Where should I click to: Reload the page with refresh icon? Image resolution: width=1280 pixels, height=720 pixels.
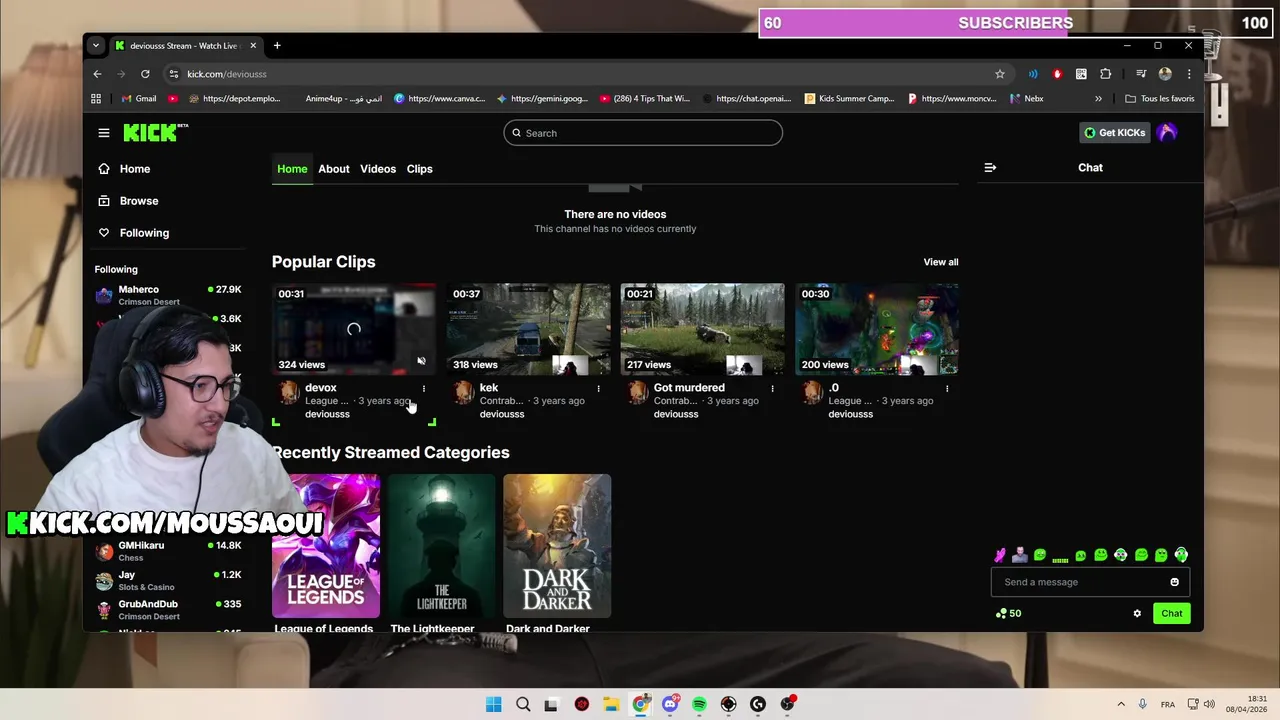[x=145, y=74]
